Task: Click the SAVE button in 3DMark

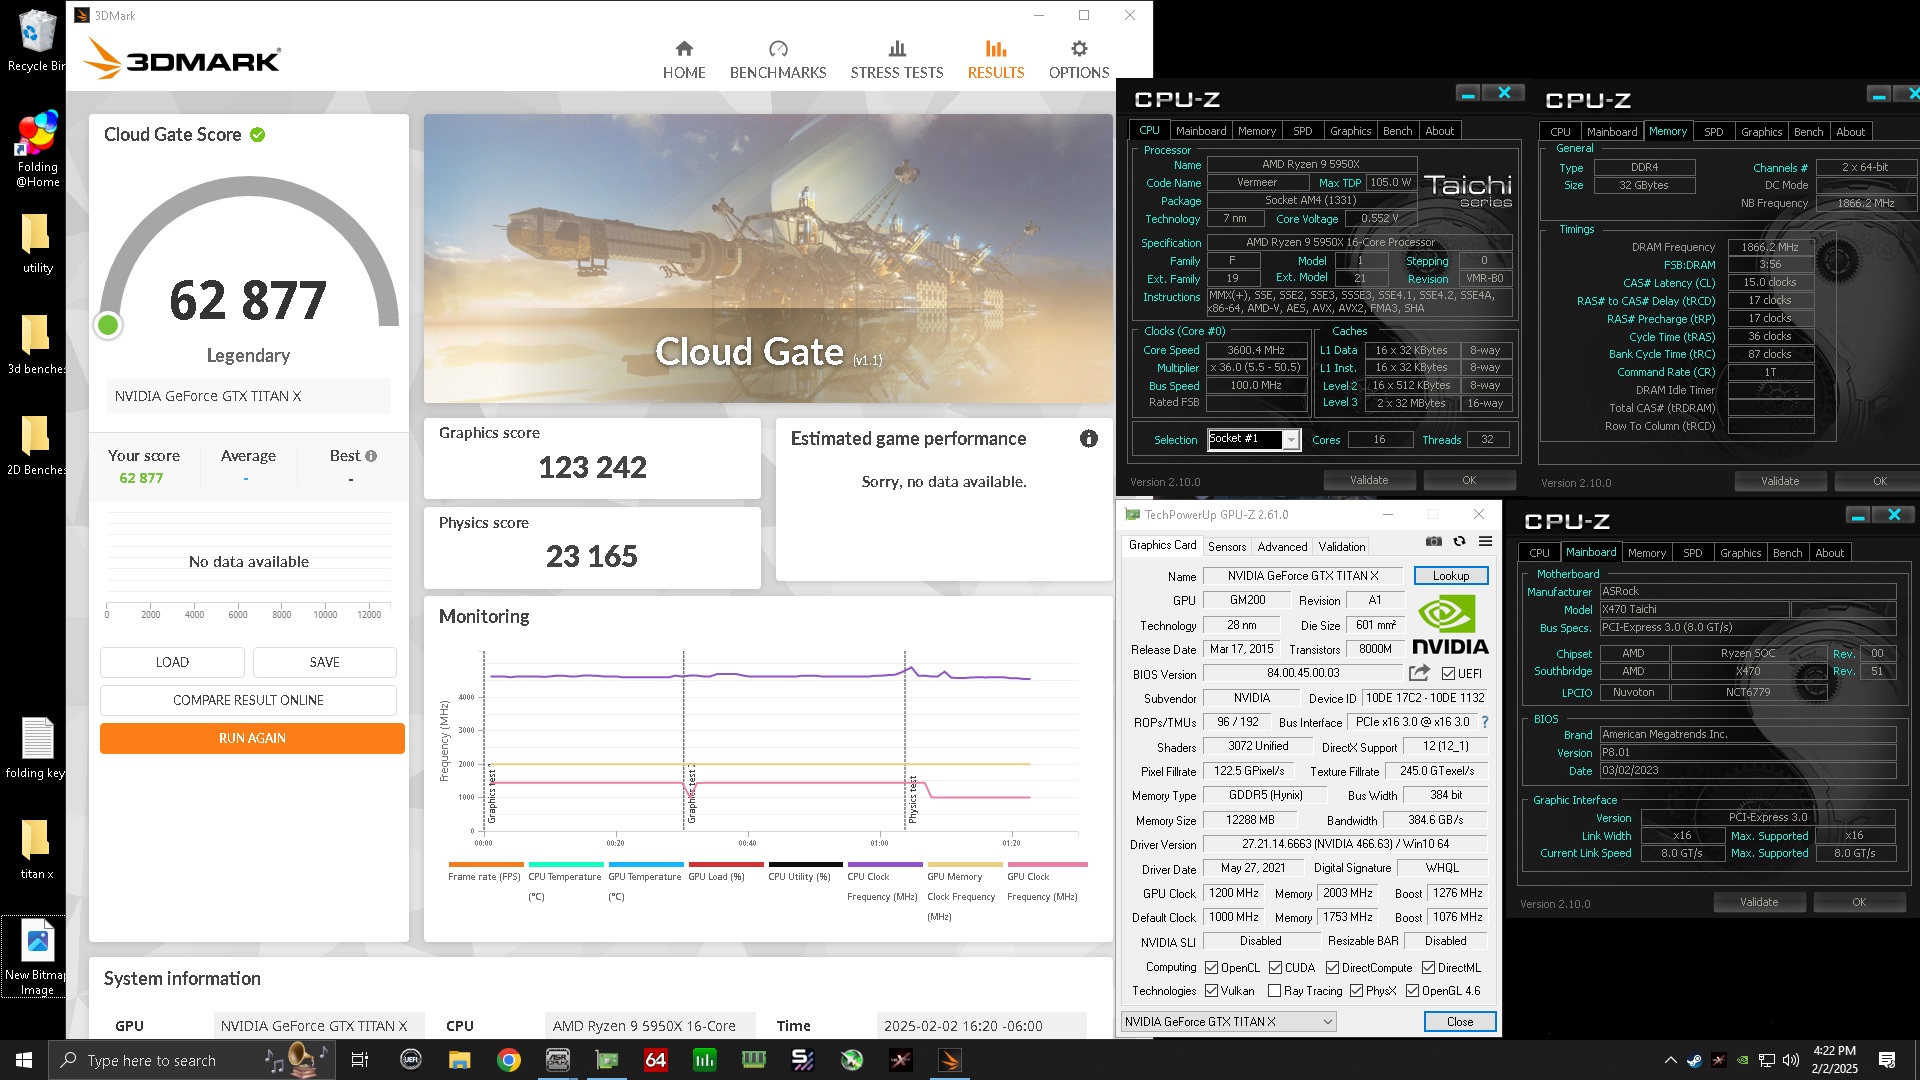Action: click(325, 662)
